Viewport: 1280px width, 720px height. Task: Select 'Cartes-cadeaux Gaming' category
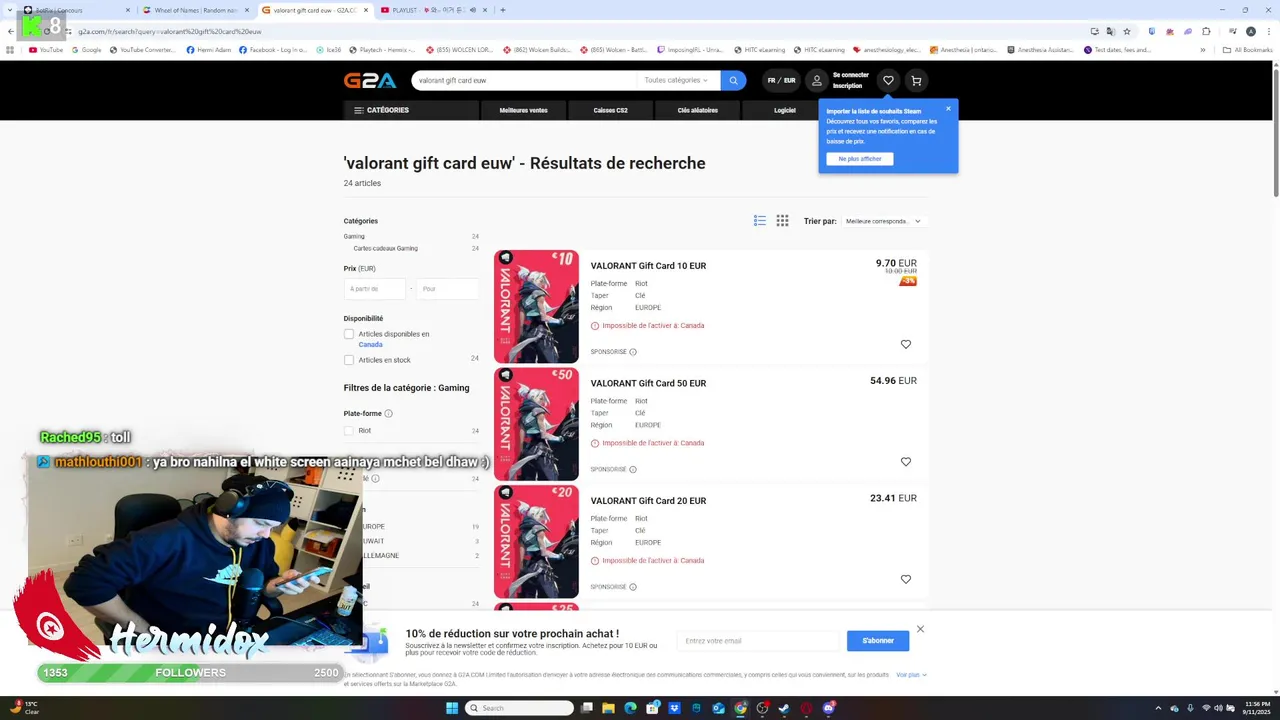click(x=385, y=248)
